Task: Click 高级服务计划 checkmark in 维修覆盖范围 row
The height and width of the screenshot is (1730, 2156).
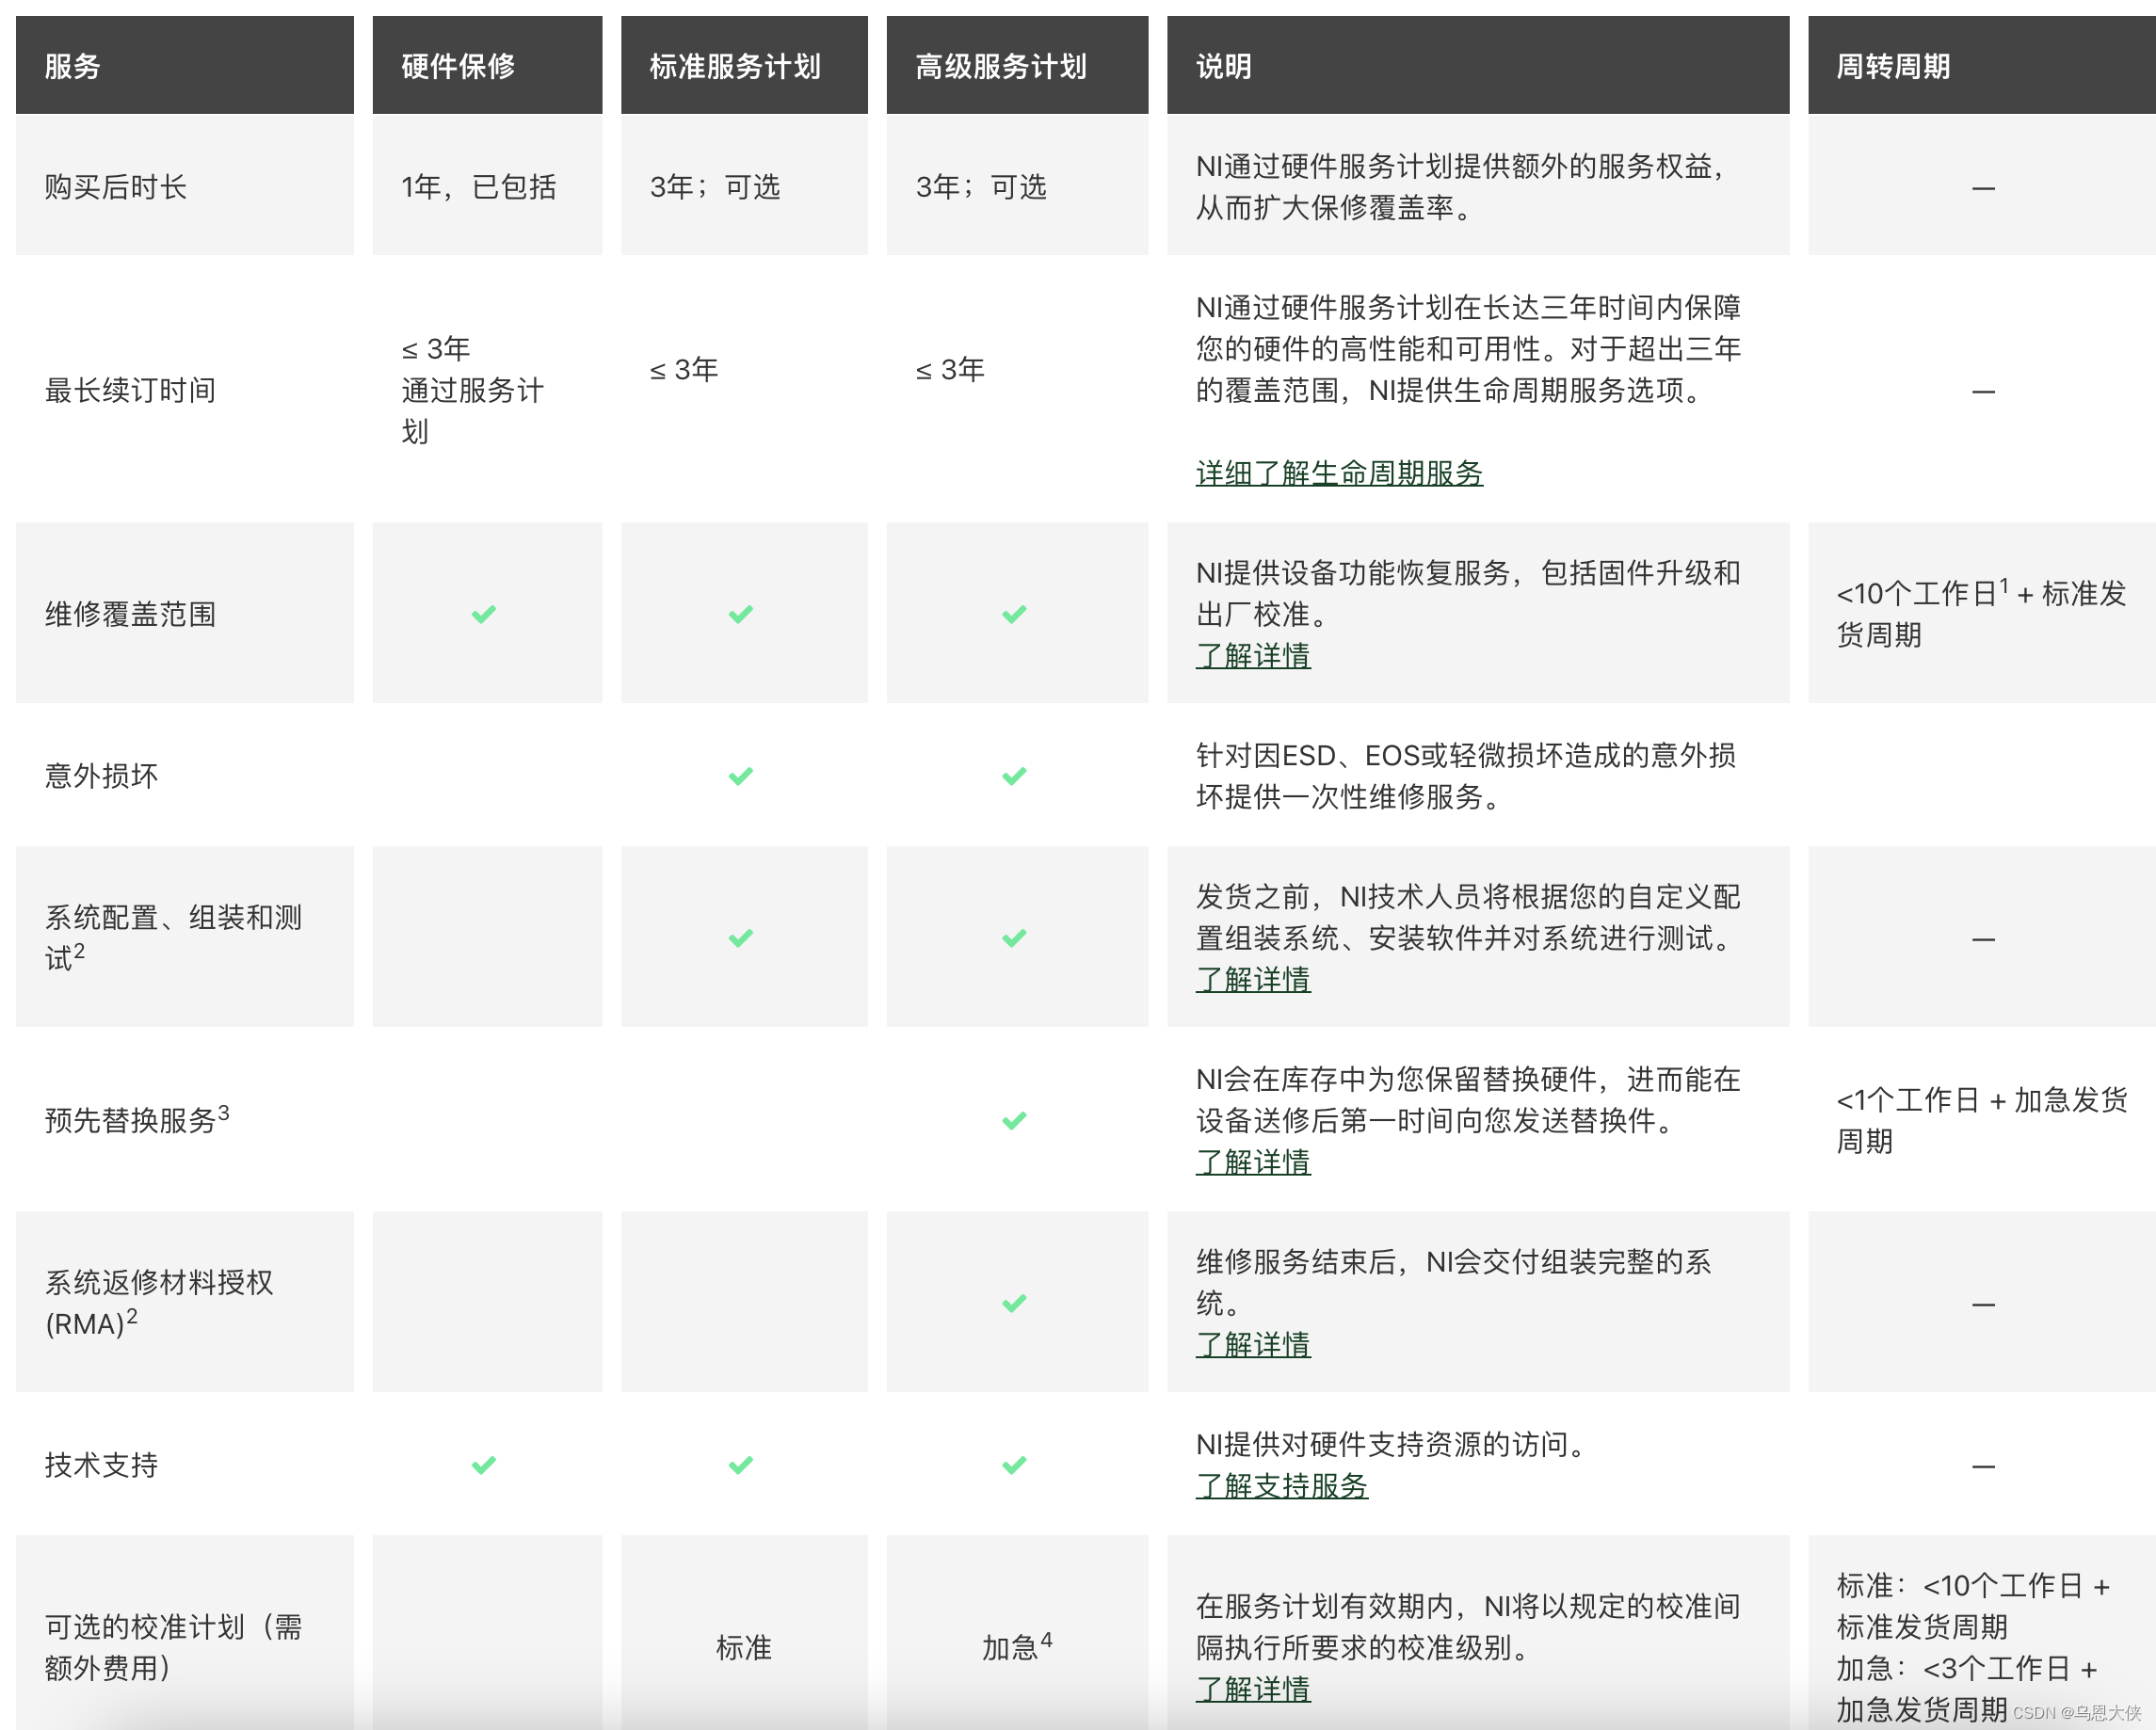Action: tap(1015, 614)
